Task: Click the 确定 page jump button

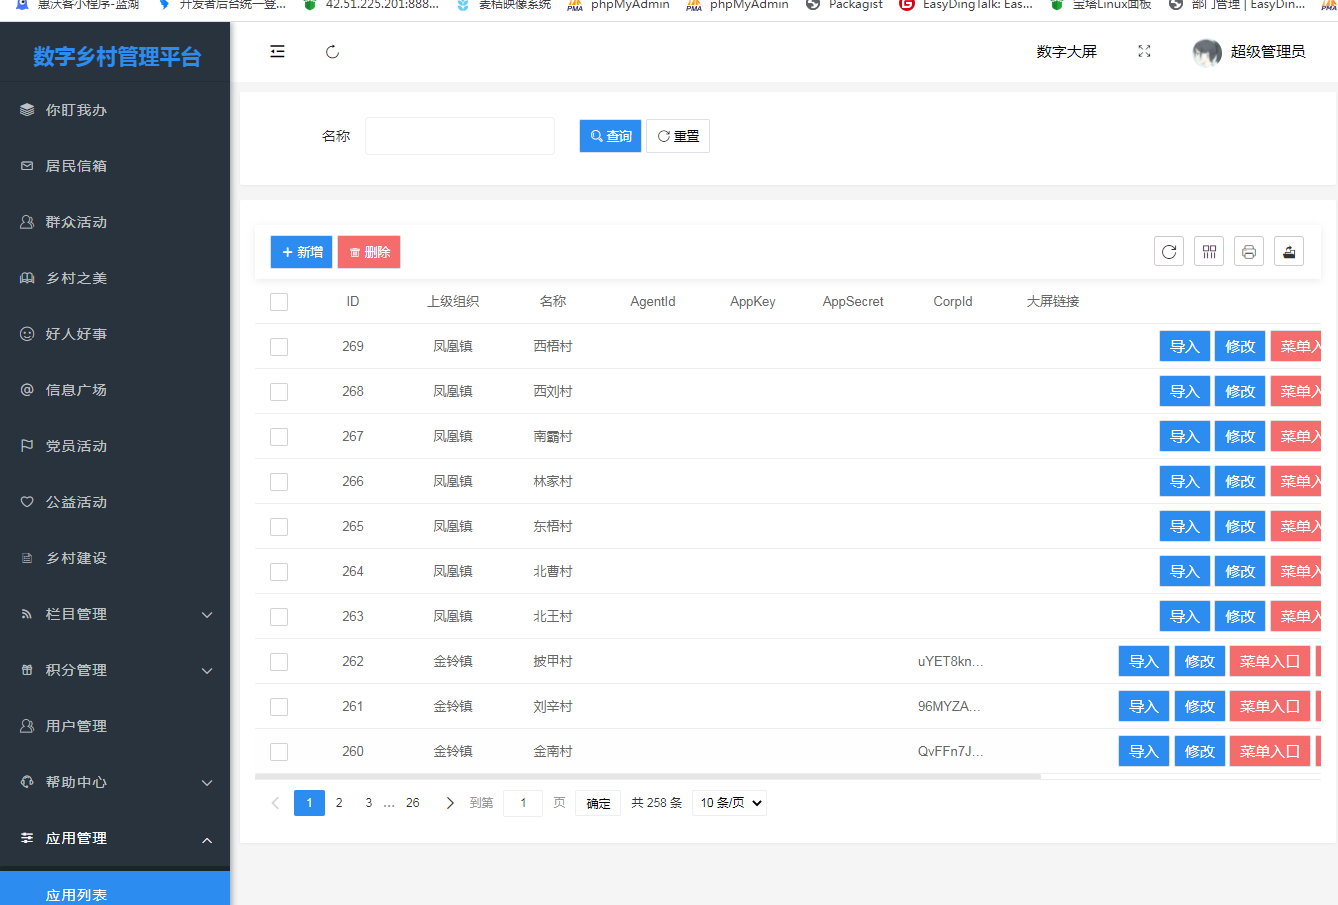Action: pyautogui.click(x=598, y=803)
